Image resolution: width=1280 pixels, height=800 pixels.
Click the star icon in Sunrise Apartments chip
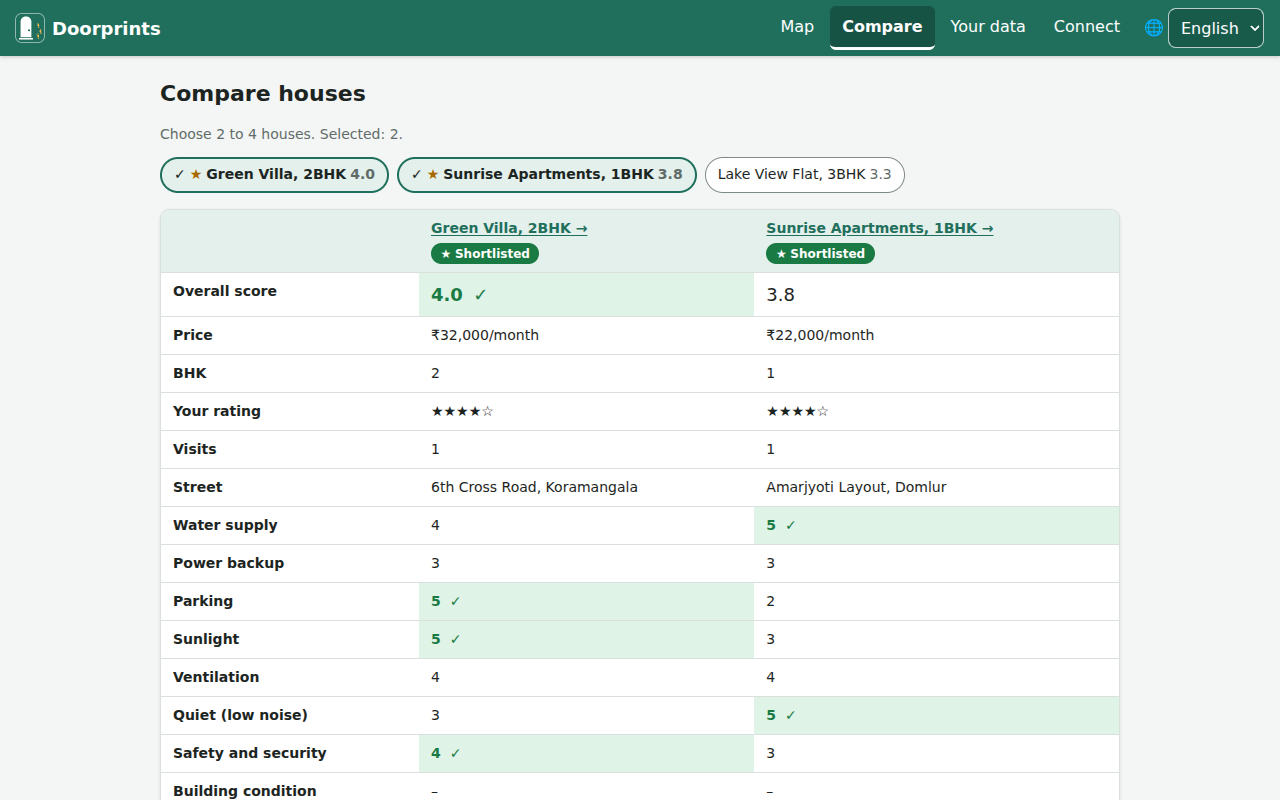coord(433,174)
